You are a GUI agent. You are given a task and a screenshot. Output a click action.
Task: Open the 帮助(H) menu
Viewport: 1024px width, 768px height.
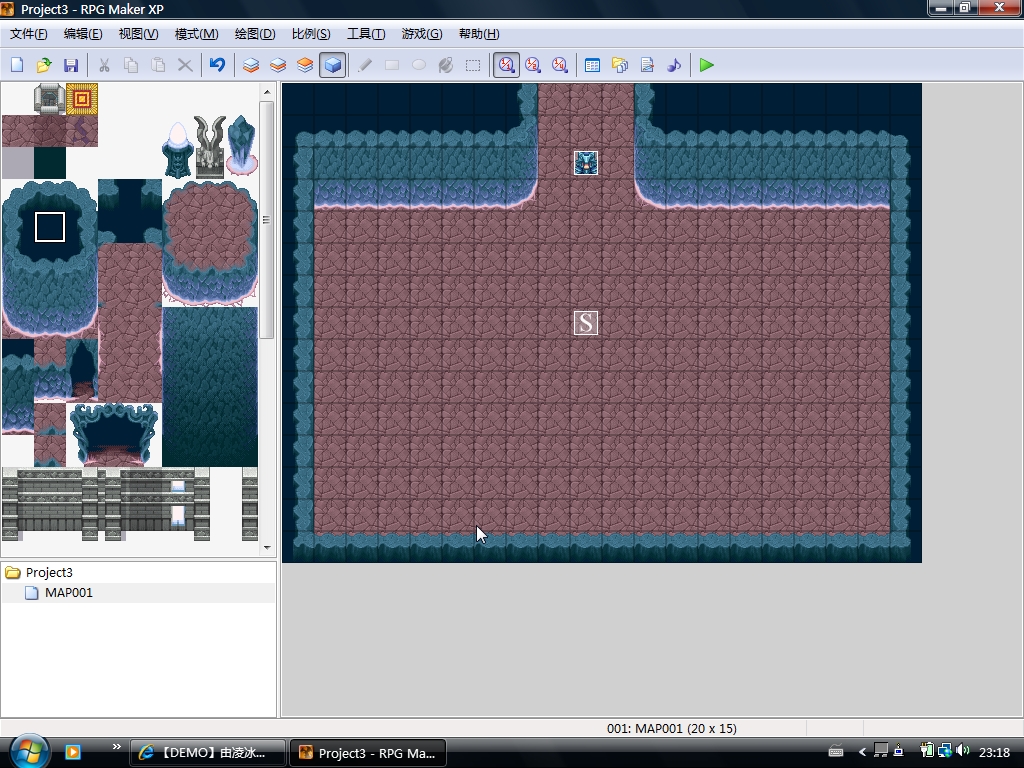point(479,34)
